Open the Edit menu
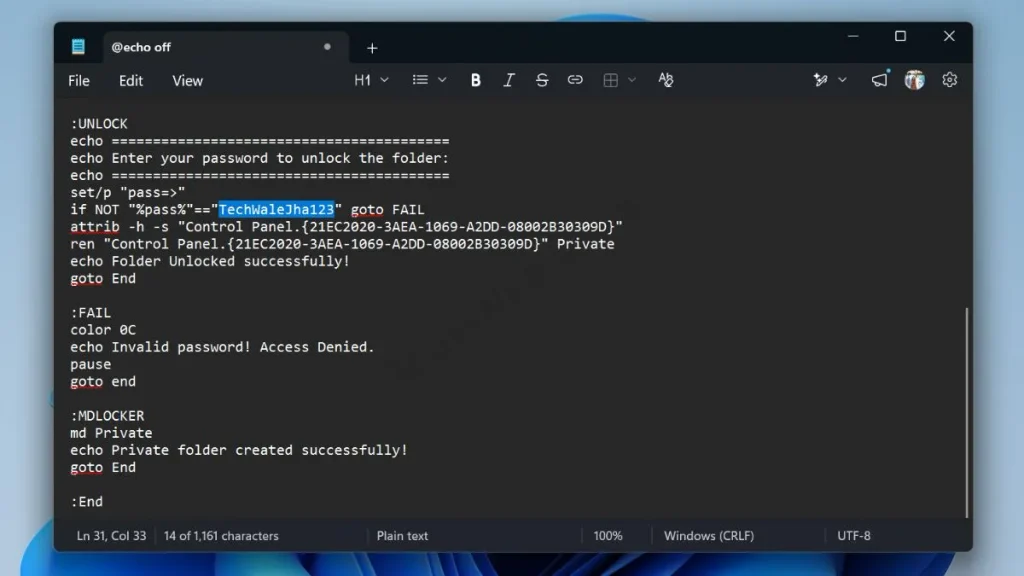 click(x=131, y=81)
